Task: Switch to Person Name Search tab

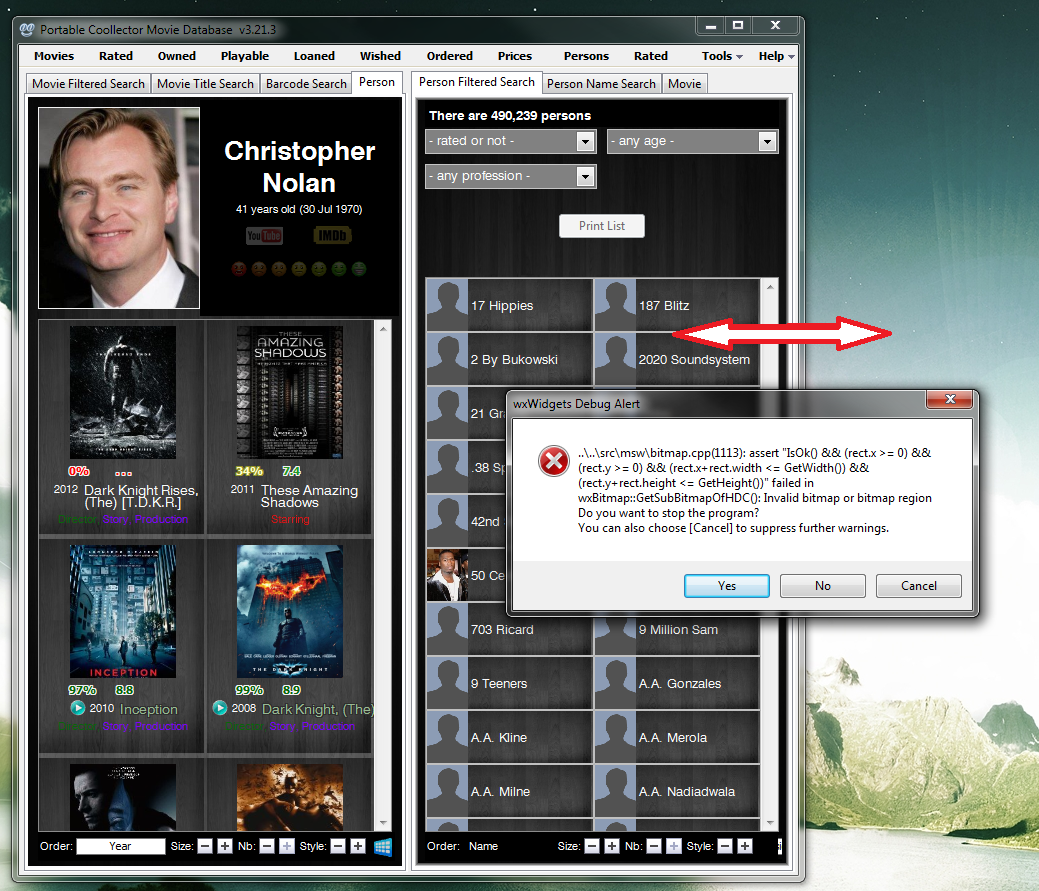Action: pyautogui.click(x=601, y=84)
